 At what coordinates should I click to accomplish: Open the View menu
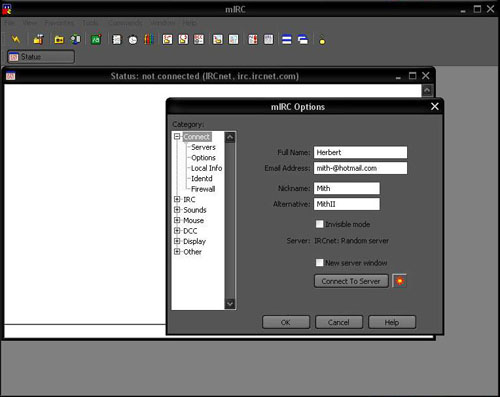[x=30, y=23]
